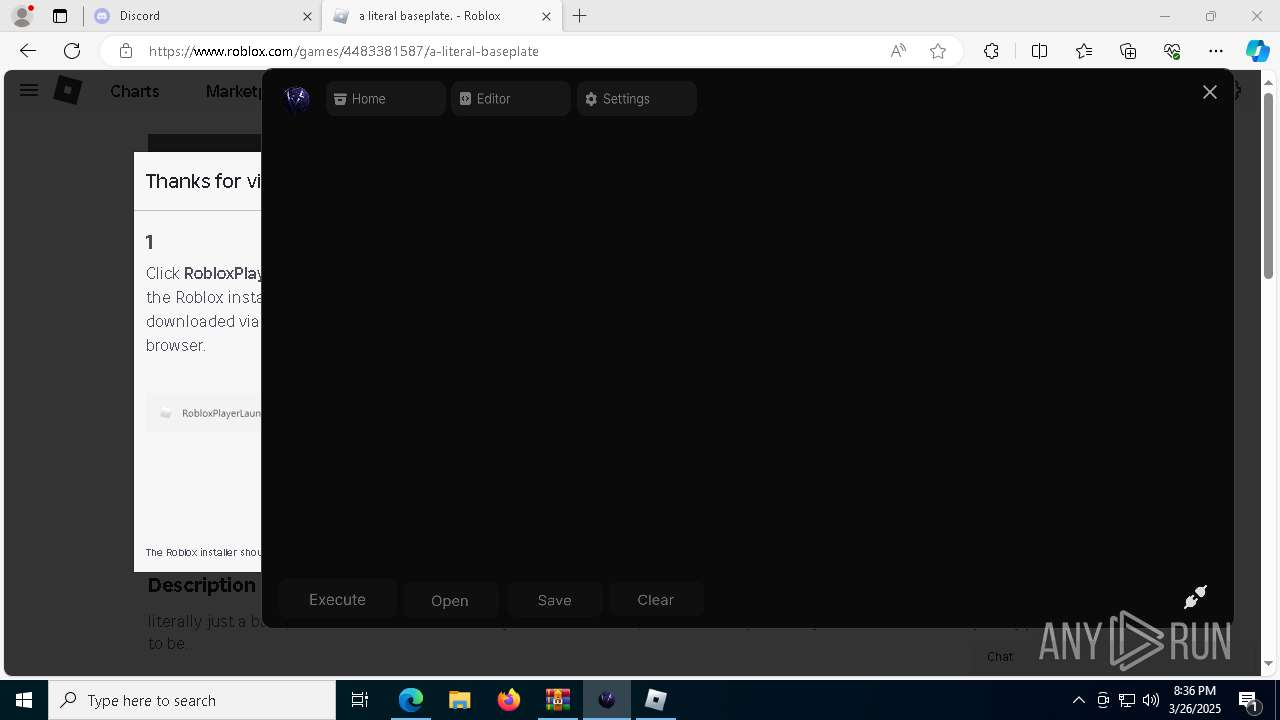Click the Open script button
This screenshot has width=1280, height=720.
[x=450, y=600]
